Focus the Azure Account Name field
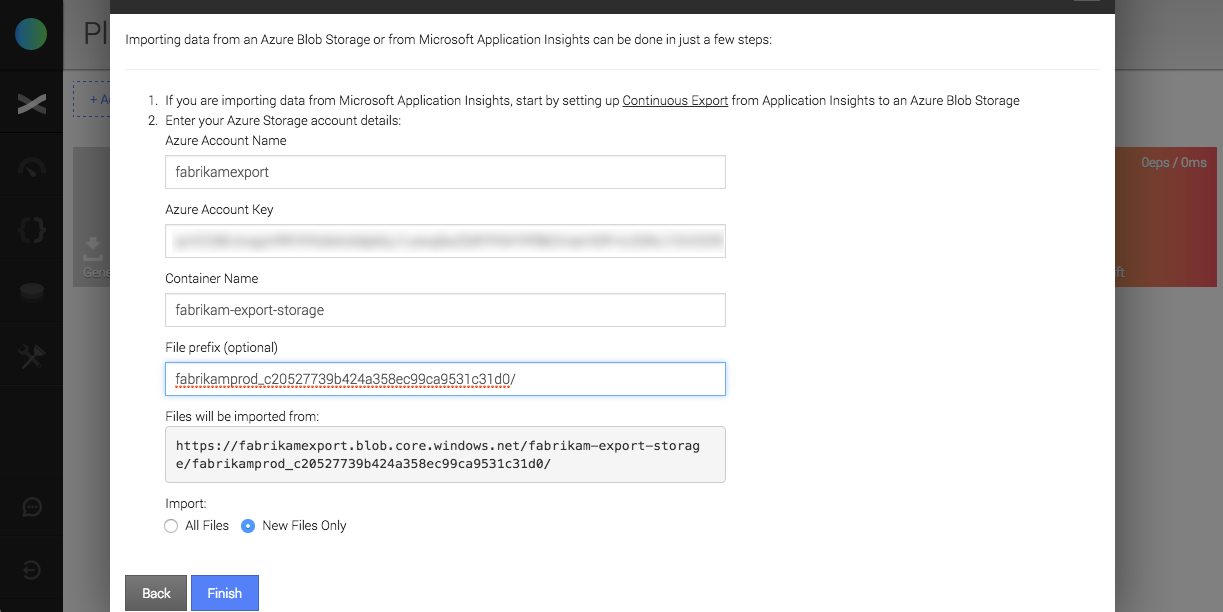1223x612 pixels. click(445, 172)
